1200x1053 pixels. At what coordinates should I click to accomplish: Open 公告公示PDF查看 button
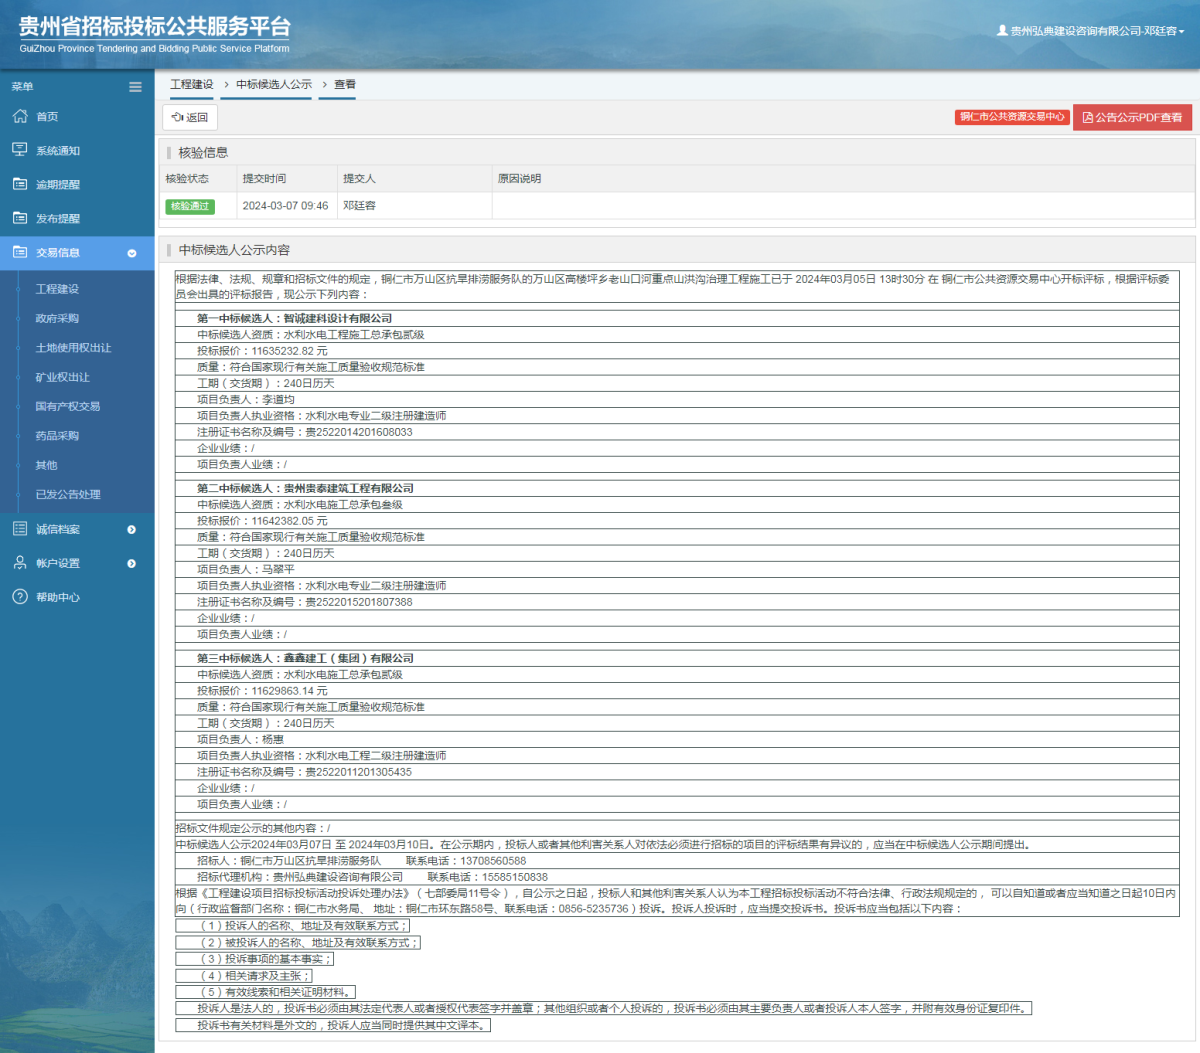pyautogui.click(x=1133, y=118)
